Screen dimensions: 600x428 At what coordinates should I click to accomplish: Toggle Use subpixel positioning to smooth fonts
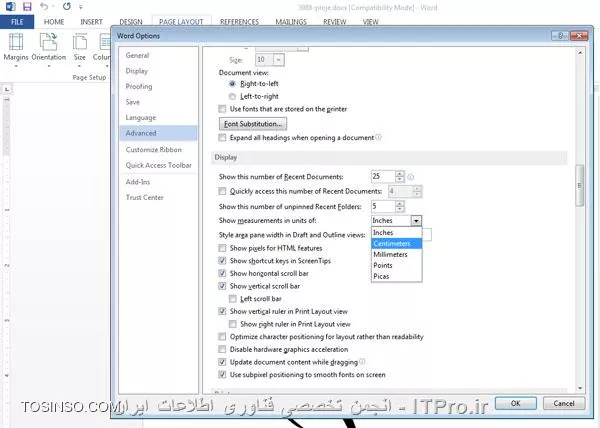pos(222,374)
